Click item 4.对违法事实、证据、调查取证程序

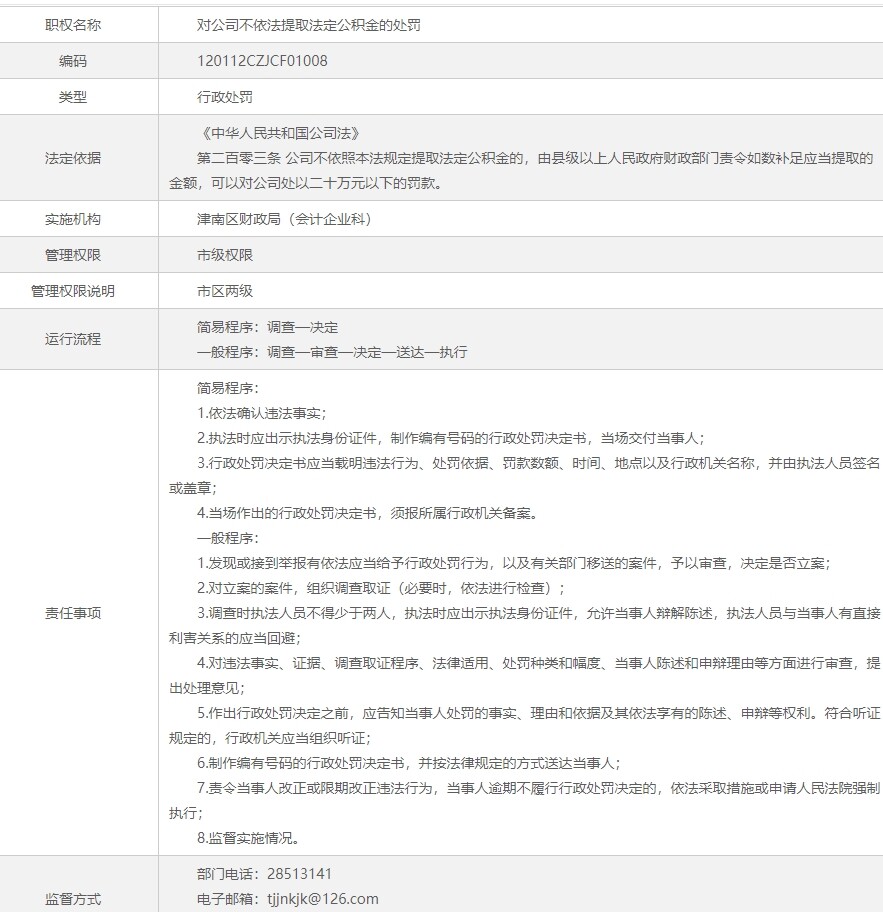(538, 664)
